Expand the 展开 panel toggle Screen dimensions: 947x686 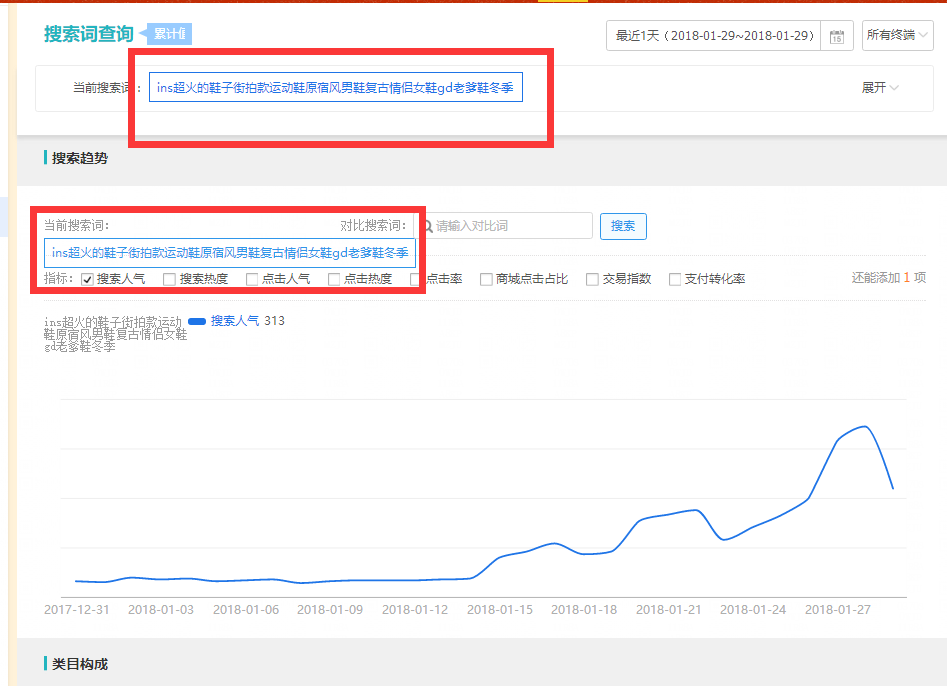880,88
